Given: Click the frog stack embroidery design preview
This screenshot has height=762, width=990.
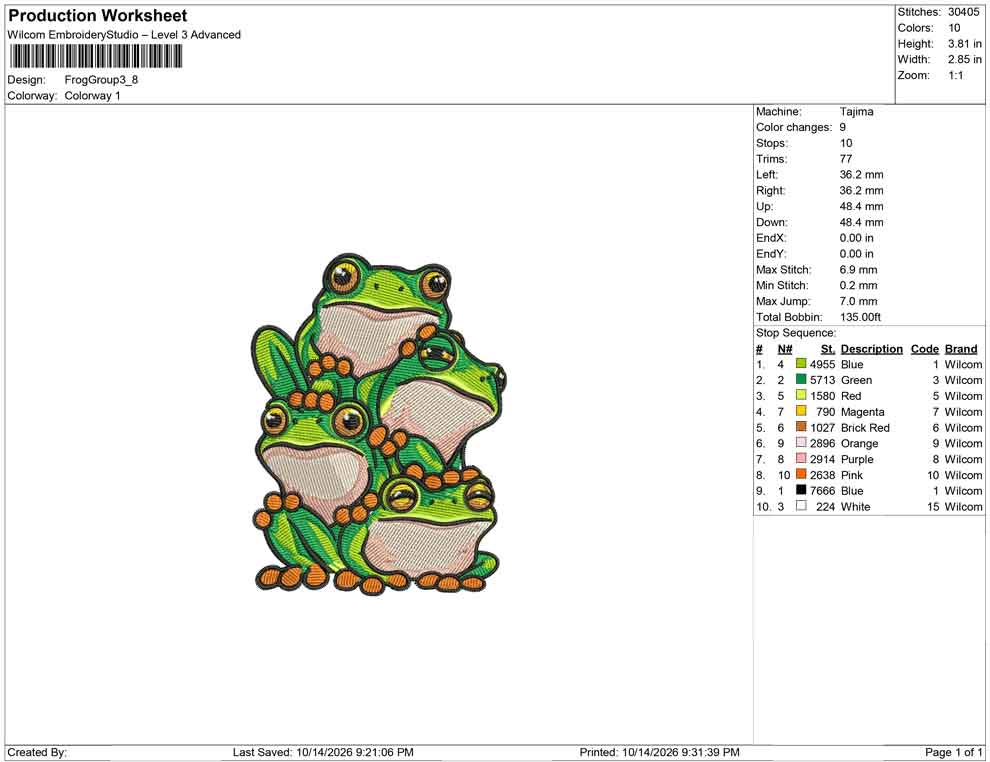Looking at the screenshot, I should point(379,424).
